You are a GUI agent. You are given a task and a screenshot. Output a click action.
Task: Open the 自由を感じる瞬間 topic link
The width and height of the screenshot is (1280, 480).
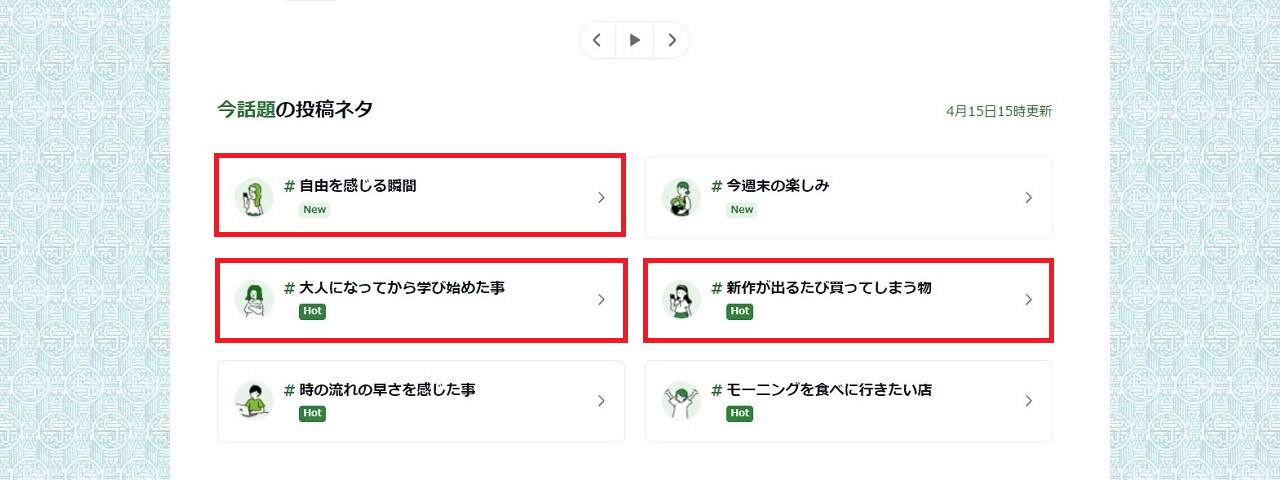(357, 186)
